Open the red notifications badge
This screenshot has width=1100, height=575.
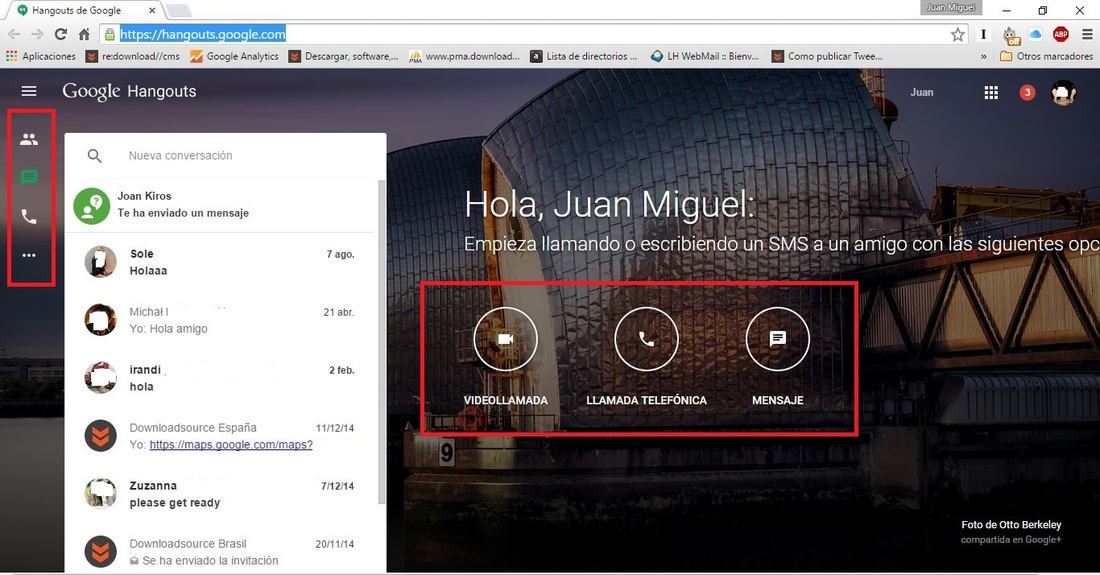point(1027,93)
